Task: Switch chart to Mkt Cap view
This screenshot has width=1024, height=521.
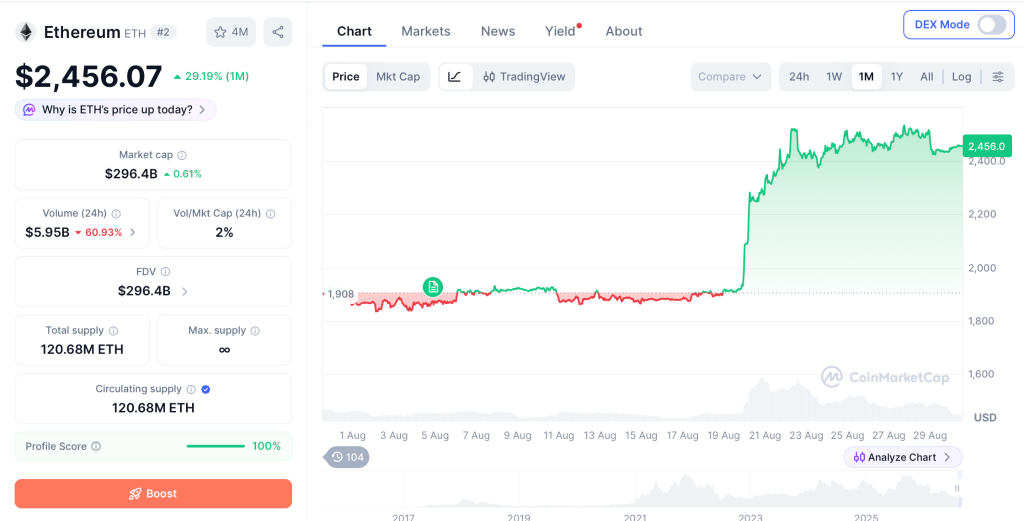Action: tap(398, 76)
